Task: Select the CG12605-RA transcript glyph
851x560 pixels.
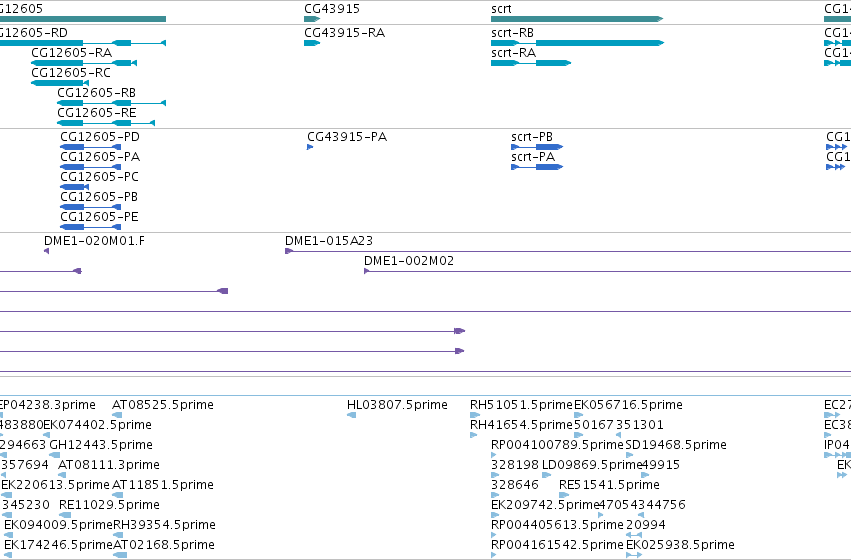Action: tap(84, 63)
